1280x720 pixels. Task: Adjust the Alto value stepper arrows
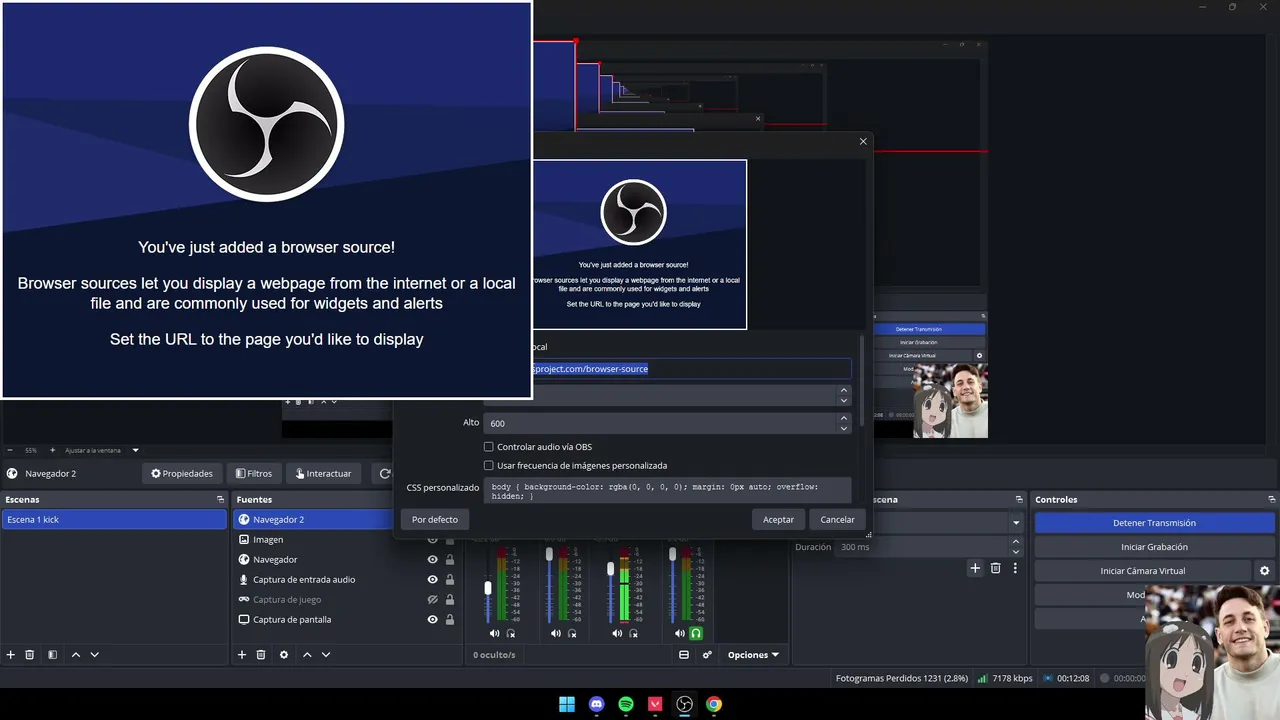click(844, 423)
